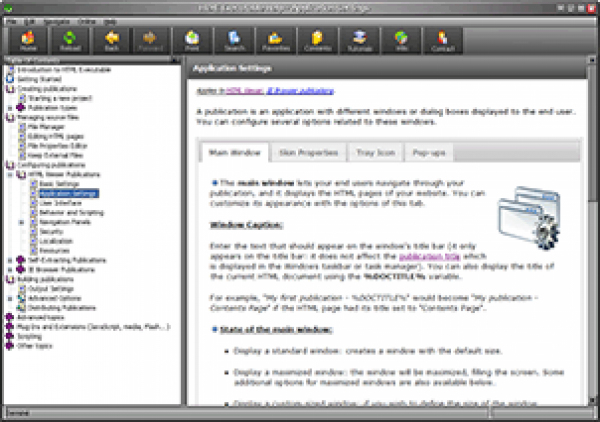Select the Creating publications topic
Viewport: 600px width, 422px height.
[47, 89]
